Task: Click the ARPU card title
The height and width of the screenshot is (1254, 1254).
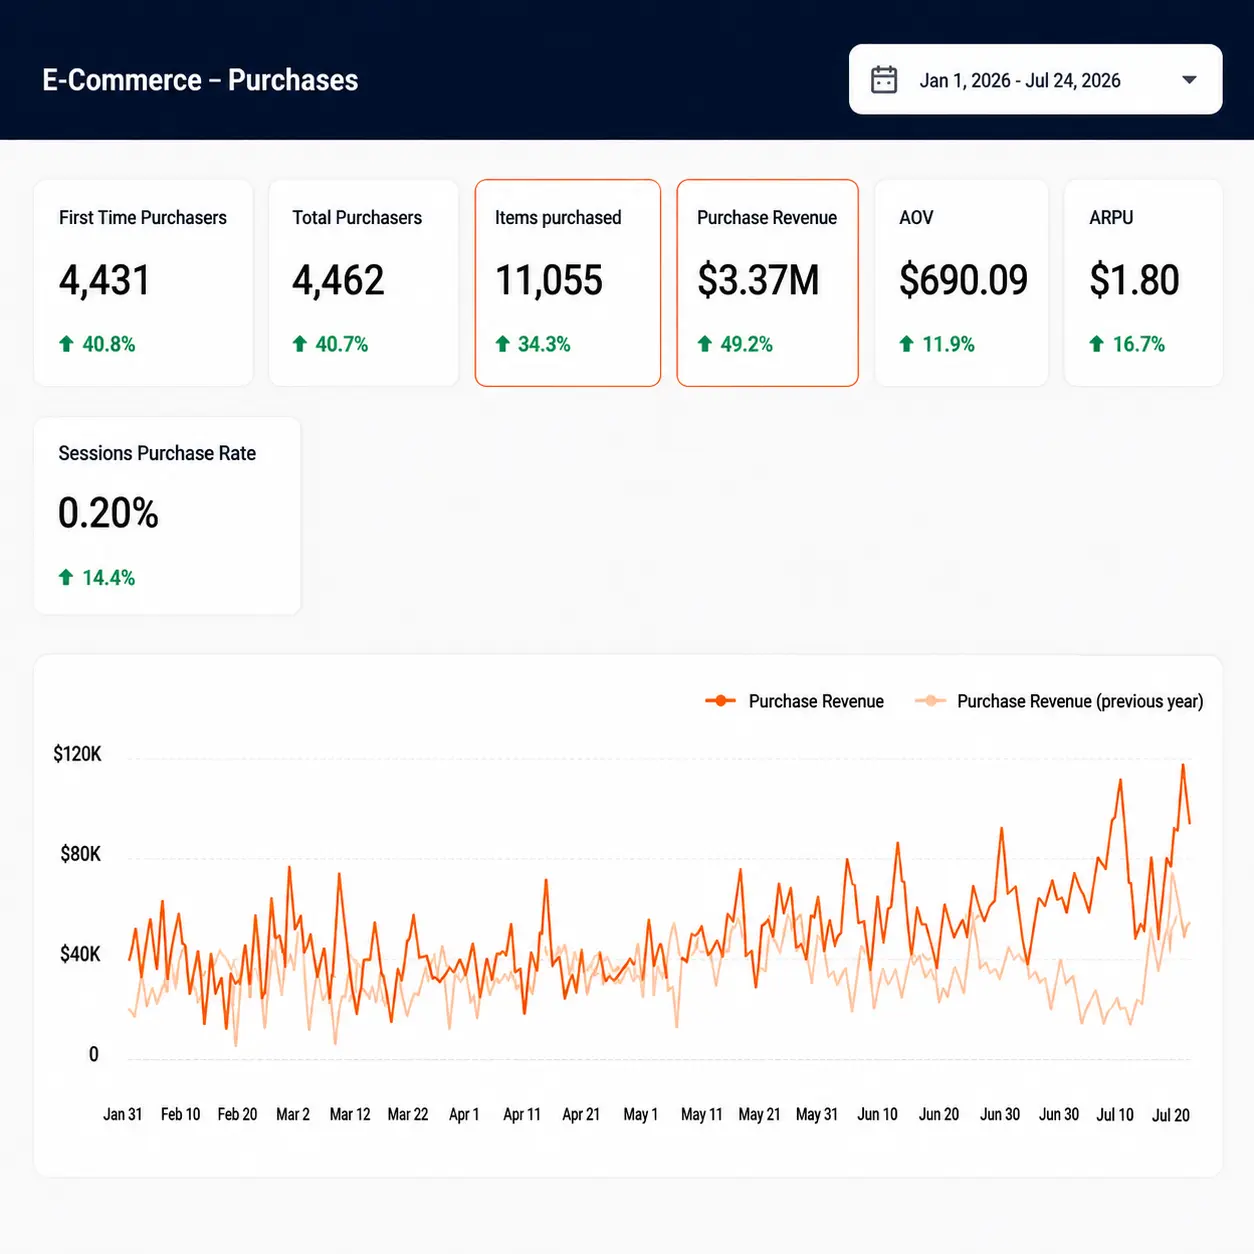Action: 1111,218
